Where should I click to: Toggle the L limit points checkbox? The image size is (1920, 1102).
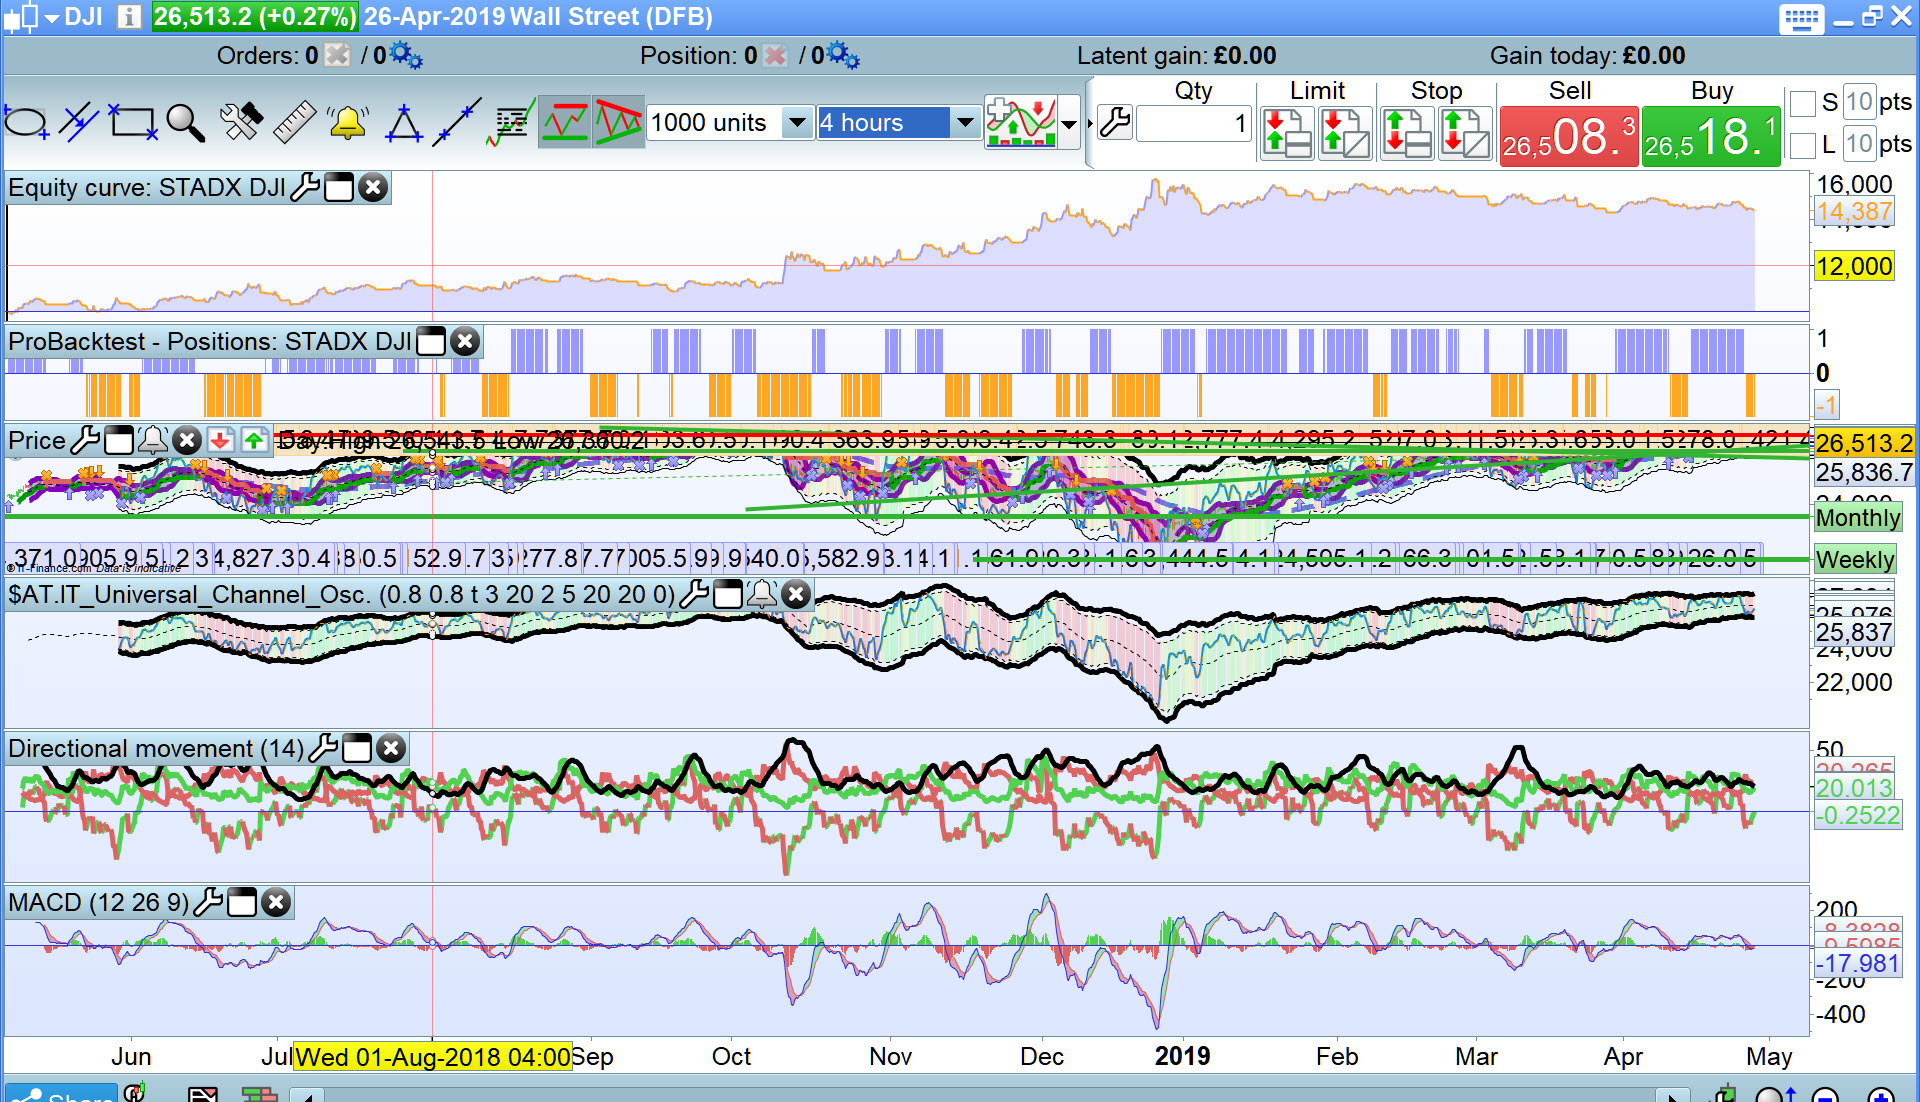[1802, 145]
